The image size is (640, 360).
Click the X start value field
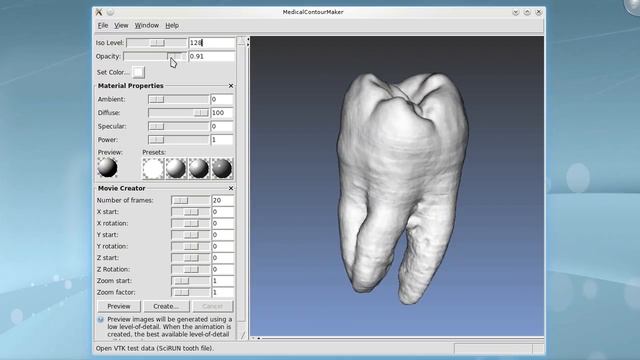tap(223, 212)
